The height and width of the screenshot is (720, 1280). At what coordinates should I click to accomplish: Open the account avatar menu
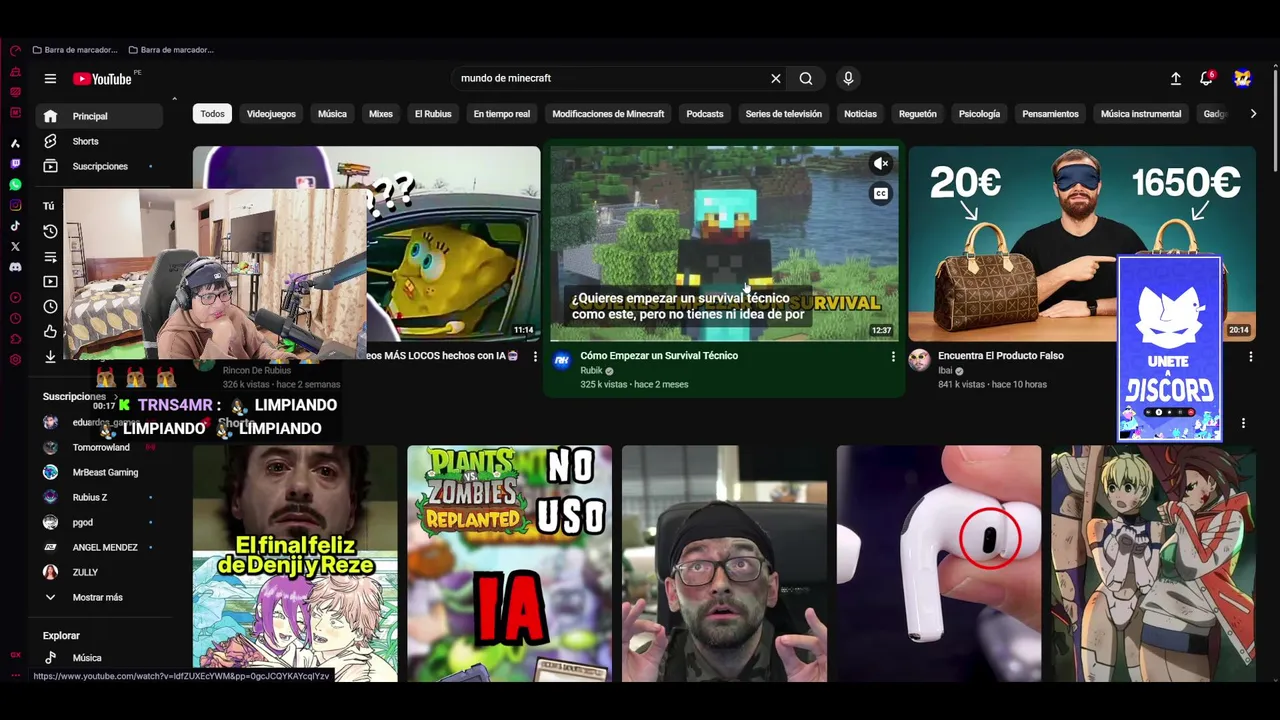point(1242,78)
